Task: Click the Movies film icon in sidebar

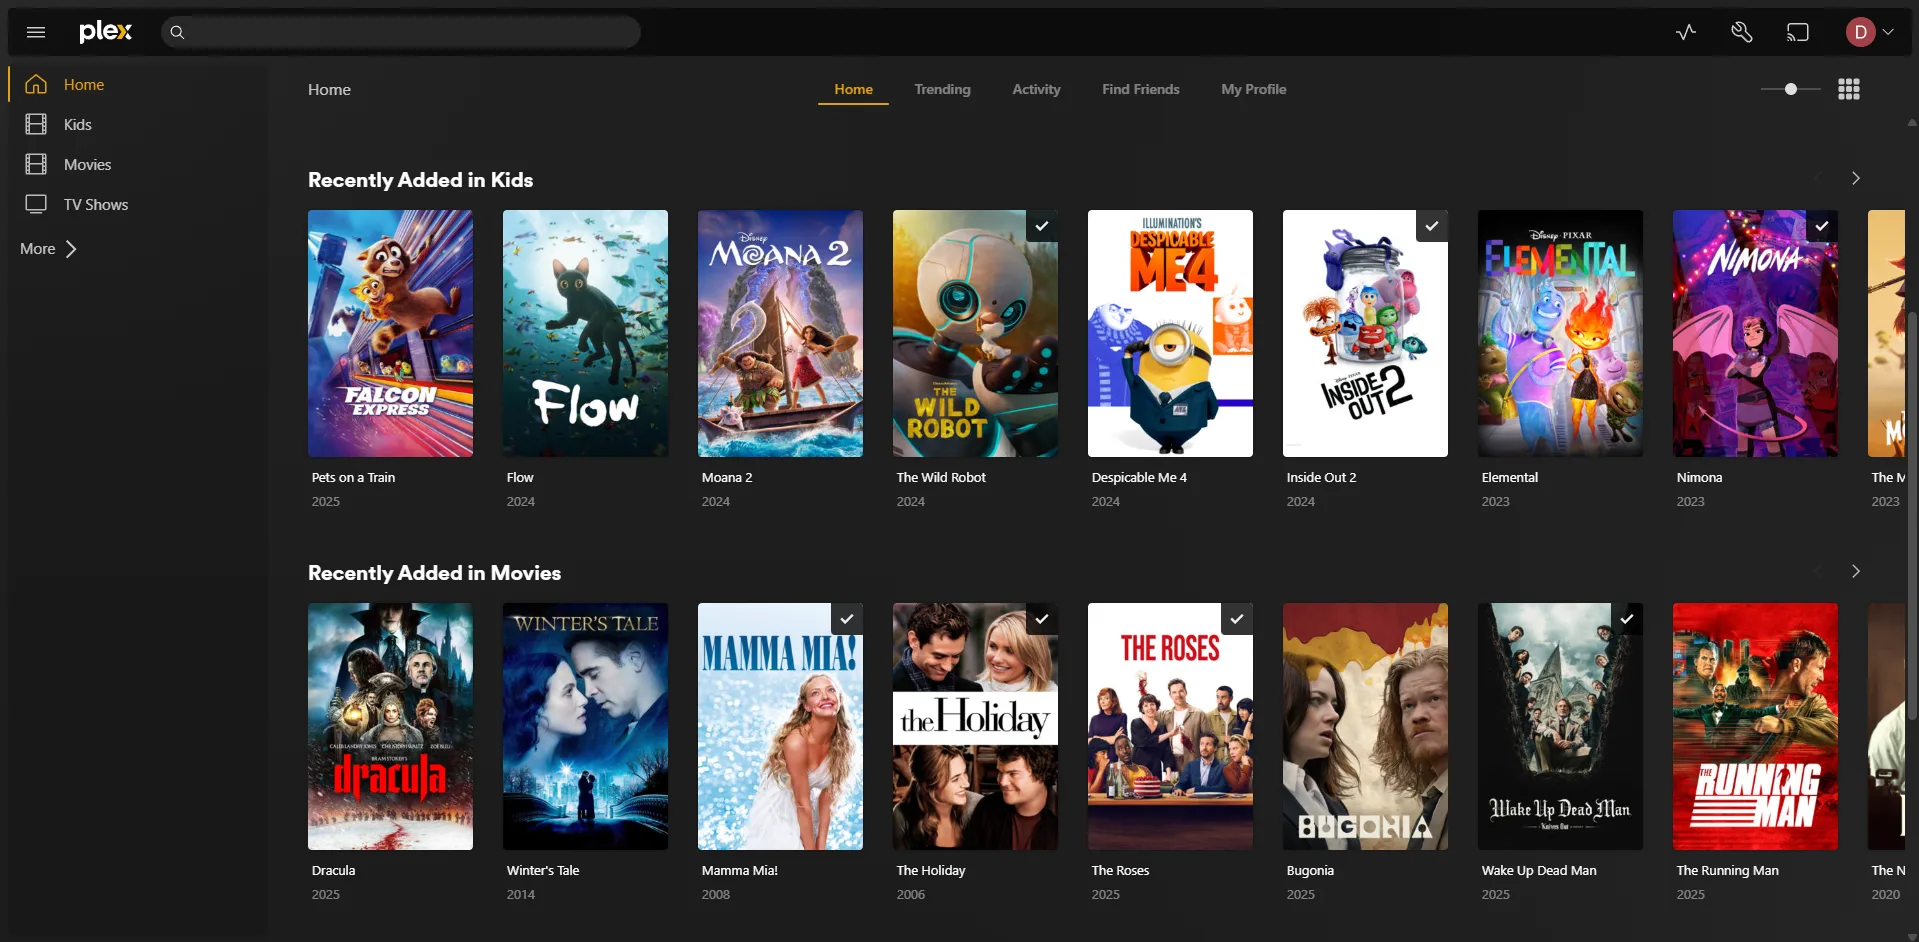Action: tap(36, 164)
